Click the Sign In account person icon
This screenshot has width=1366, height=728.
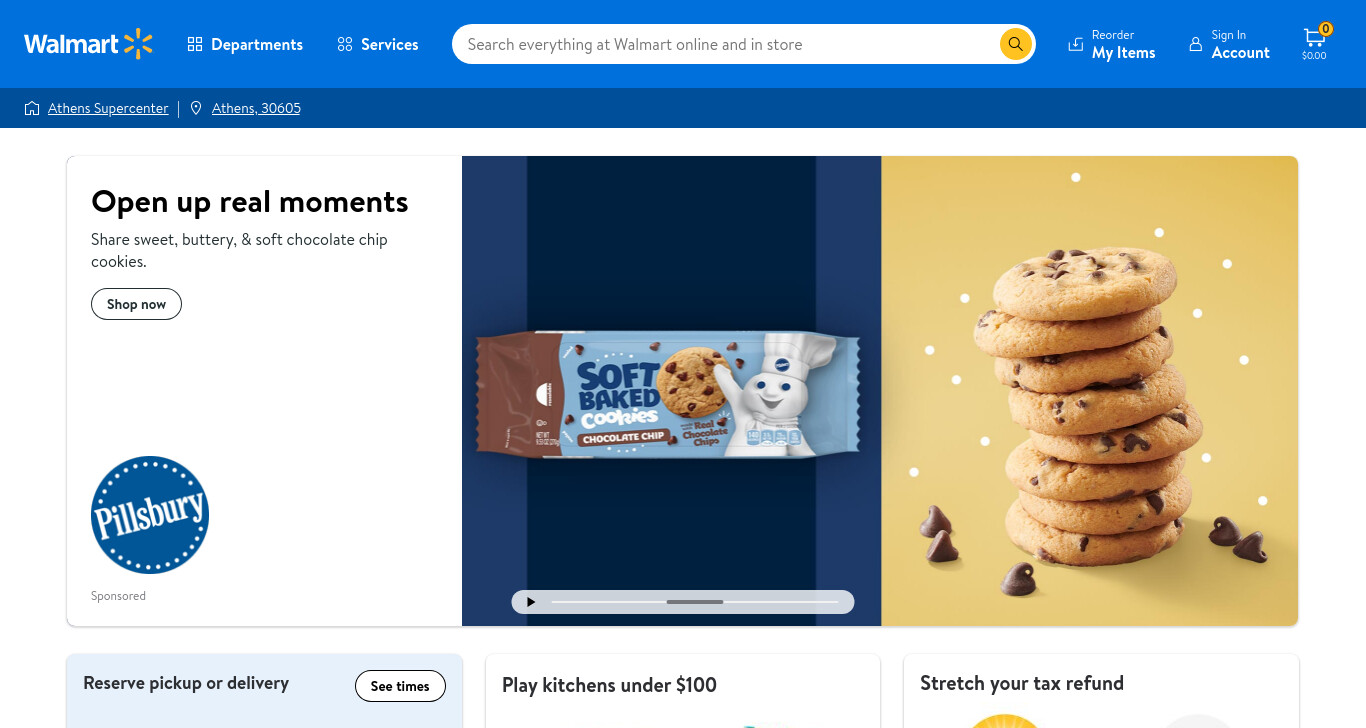click(x=1195, y=44)
